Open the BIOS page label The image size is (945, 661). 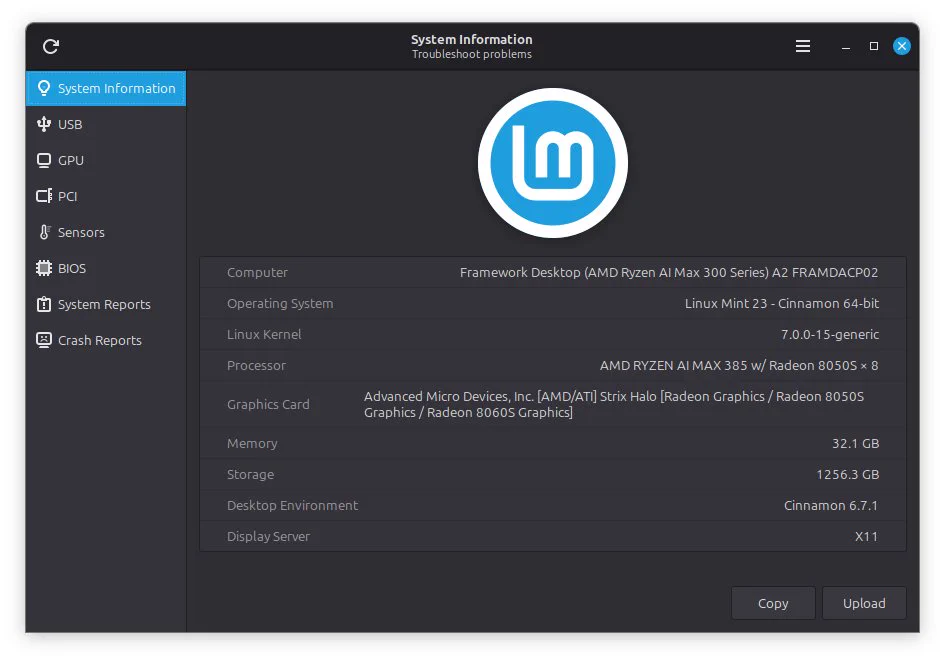point(72,268)
